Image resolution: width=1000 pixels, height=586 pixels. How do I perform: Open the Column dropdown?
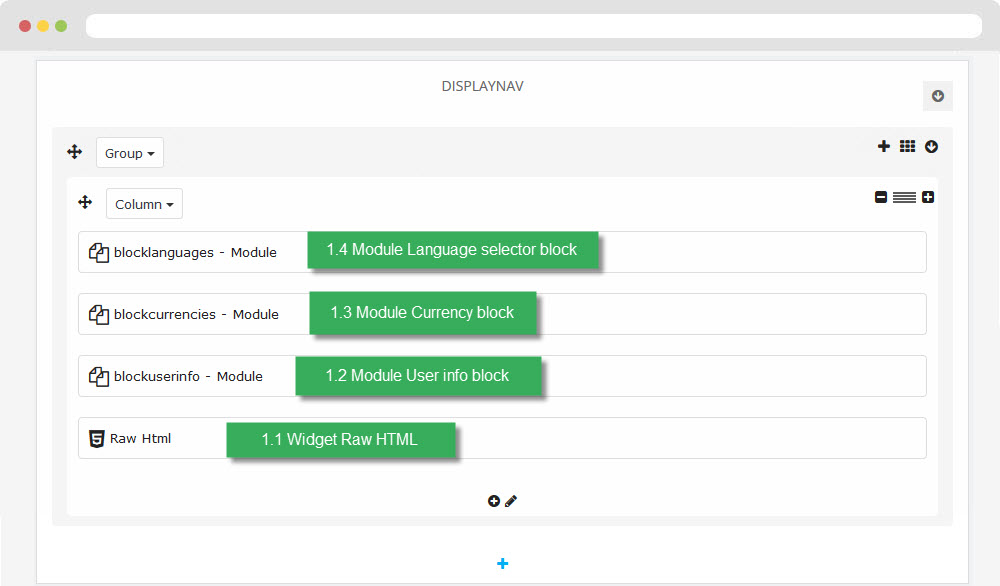tap(144, 204)
